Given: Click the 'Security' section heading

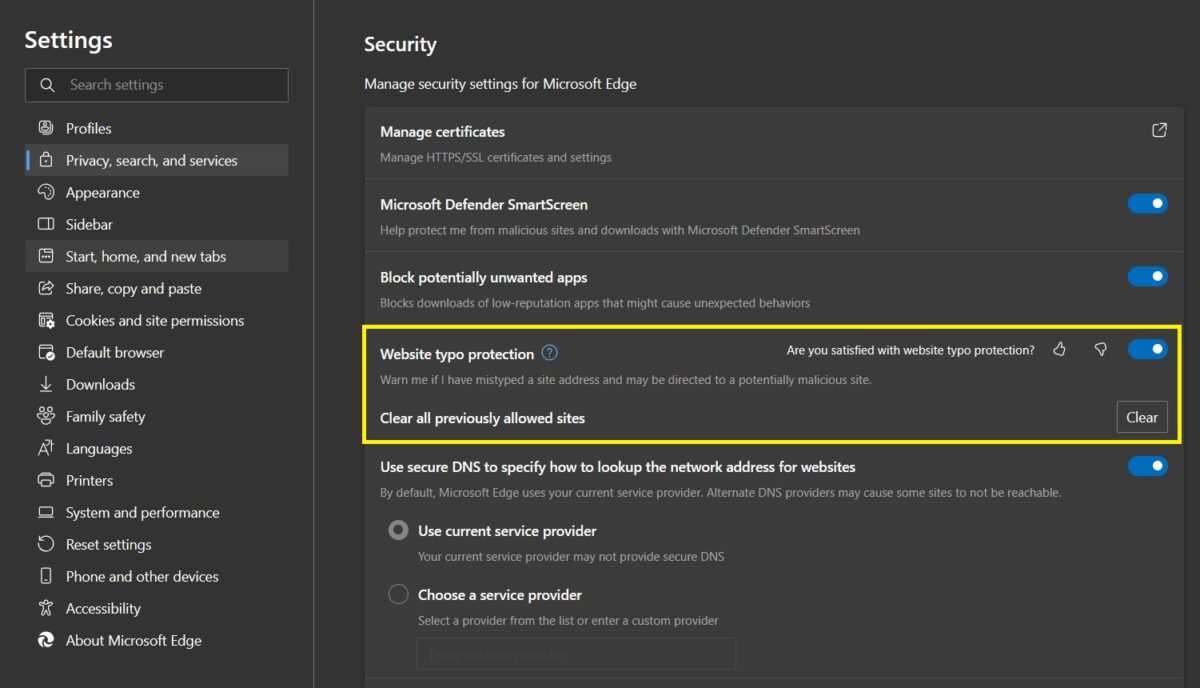Looking at the screenshot, I should [400, 44].
